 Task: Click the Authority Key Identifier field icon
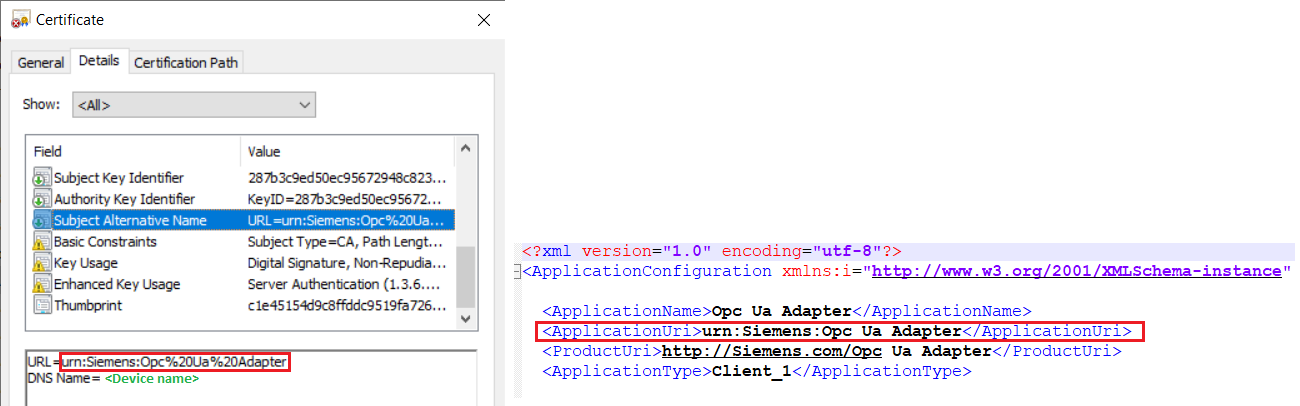click(42, 199)
